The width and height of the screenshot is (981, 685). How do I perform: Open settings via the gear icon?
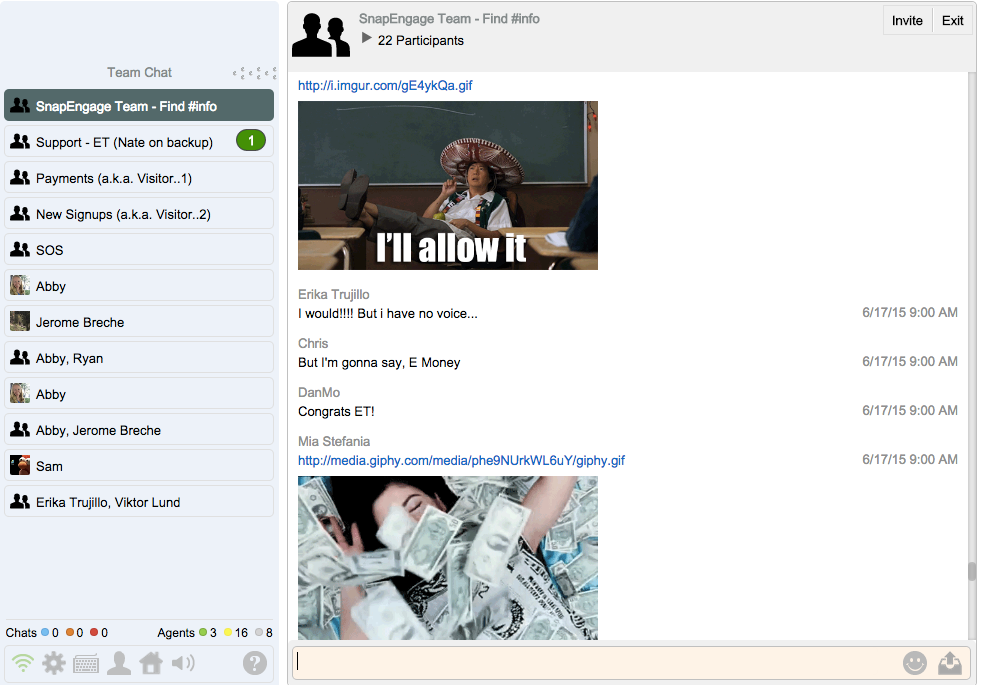click(53, 663)
